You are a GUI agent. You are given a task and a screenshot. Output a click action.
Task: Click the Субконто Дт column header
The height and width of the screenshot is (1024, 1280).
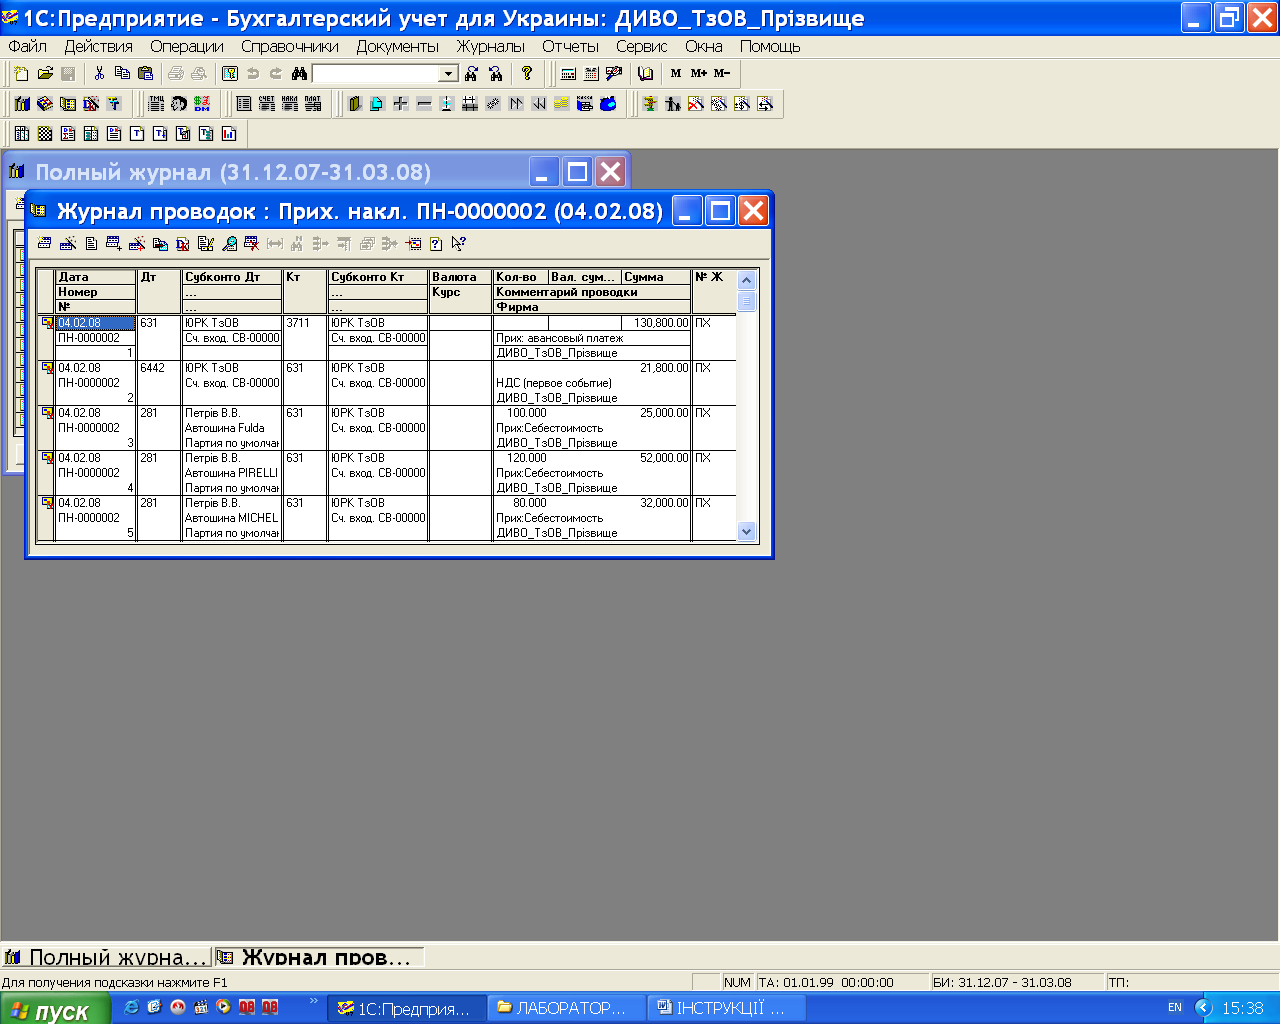[x=232, y=277]
